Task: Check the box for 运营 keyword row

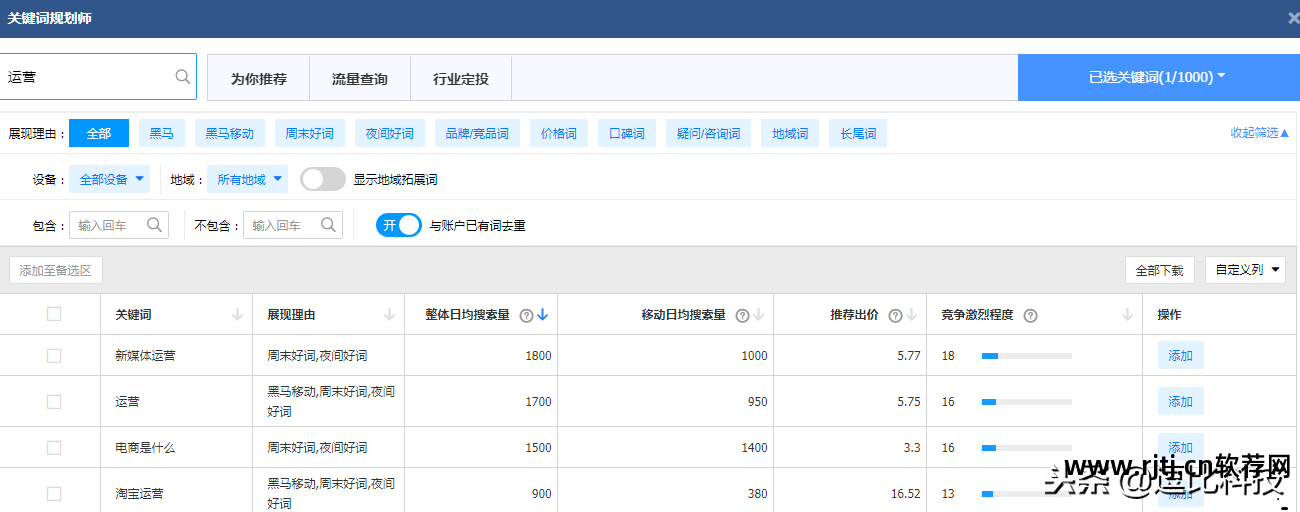Action: [x=54, y=401]
